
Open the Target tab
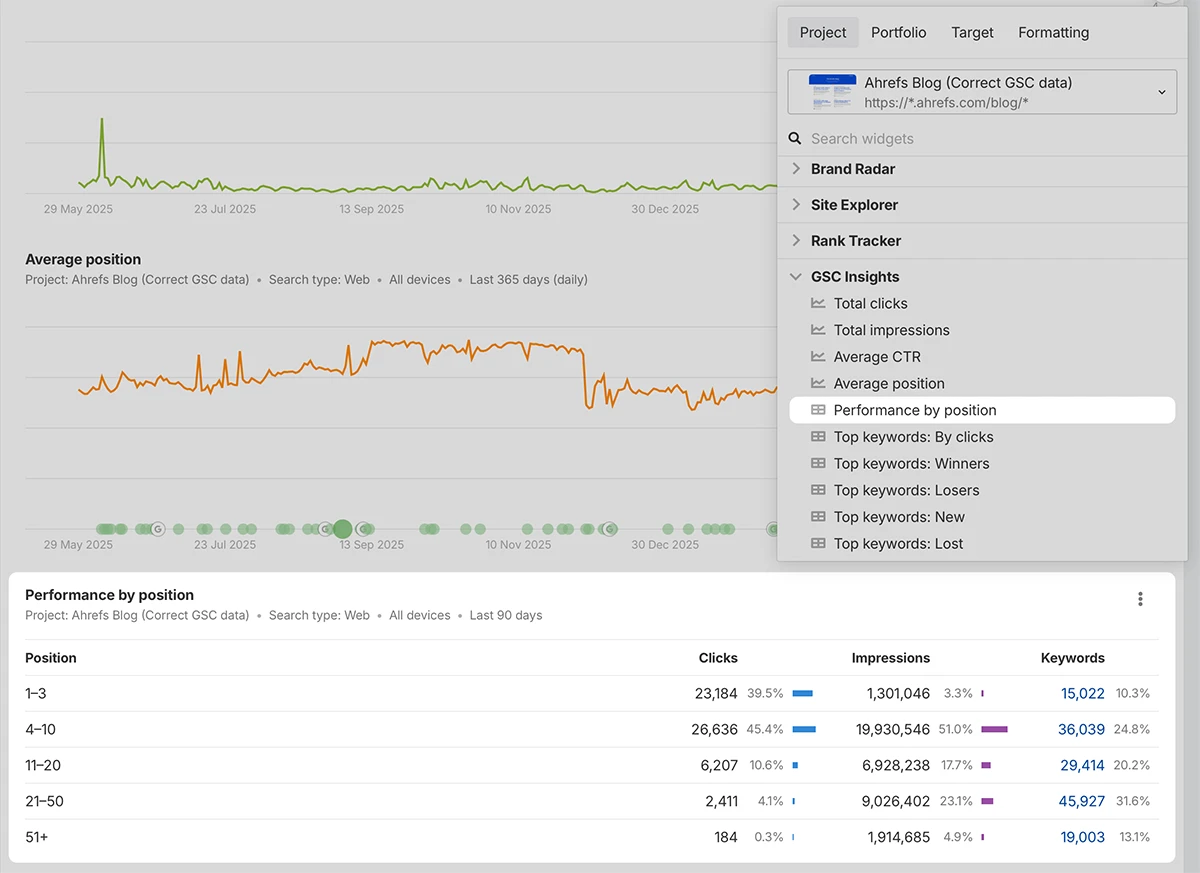(x=972, y=32)
